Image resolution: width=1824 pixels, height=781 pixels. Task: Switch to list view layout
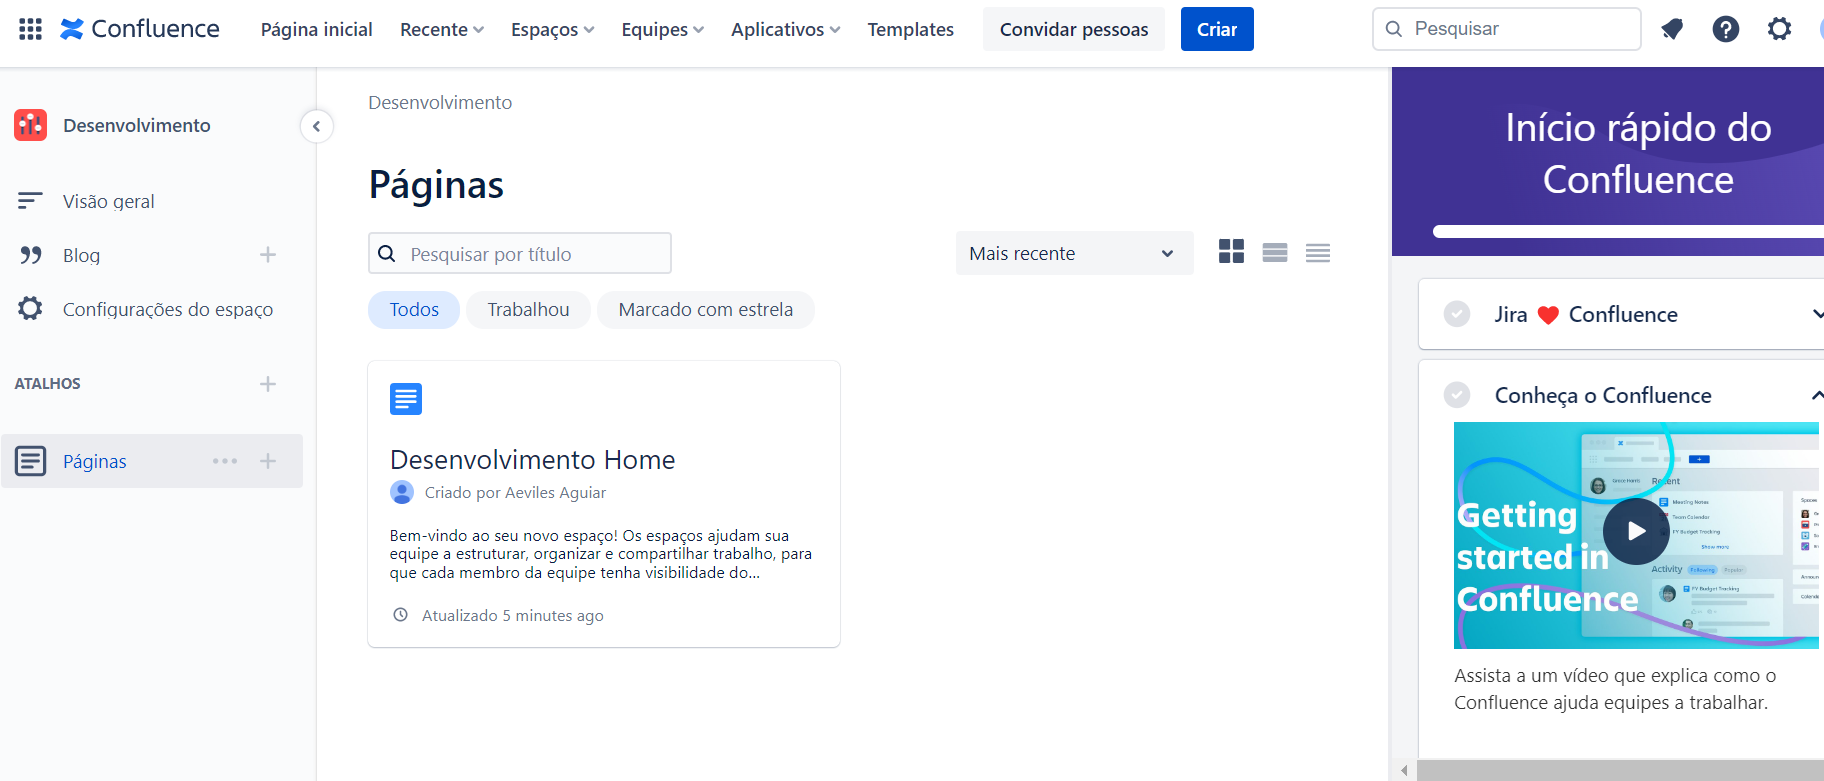coord(1275,253)
